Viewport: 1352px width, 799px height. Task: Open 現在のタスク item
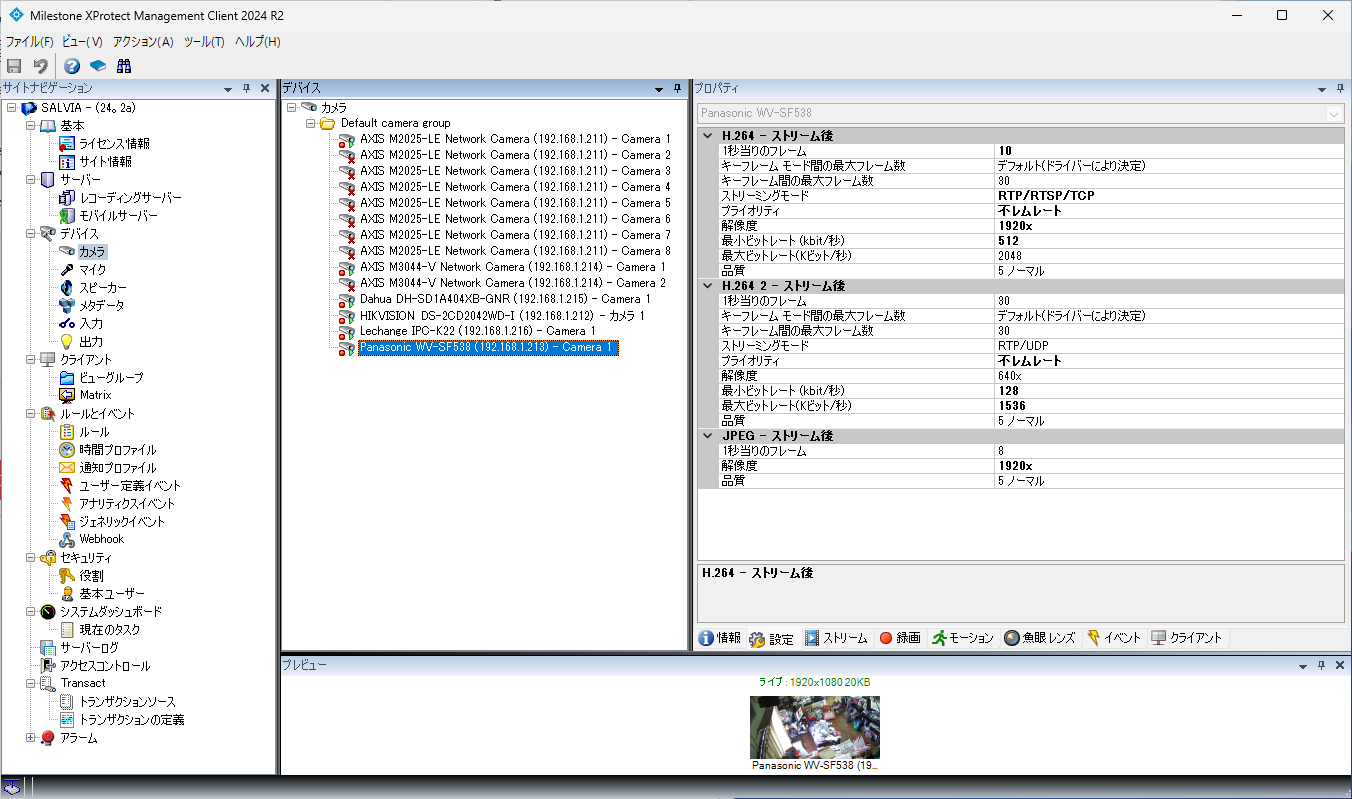(x=110, y=630)
